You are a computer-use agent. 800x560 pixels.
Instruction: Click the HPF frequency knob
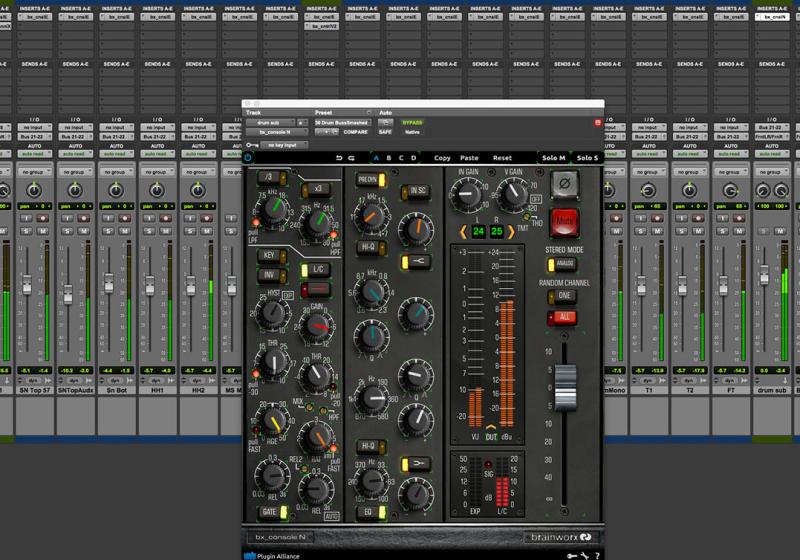click(x=318, y=223)
